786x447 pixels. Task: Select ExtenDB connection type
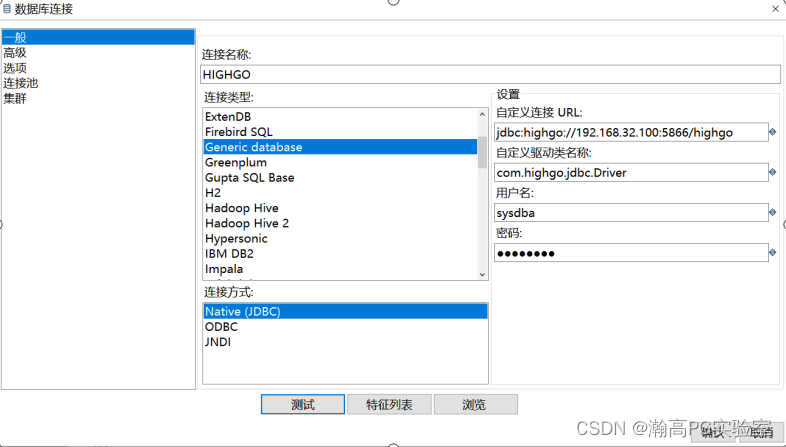point(340,117)
